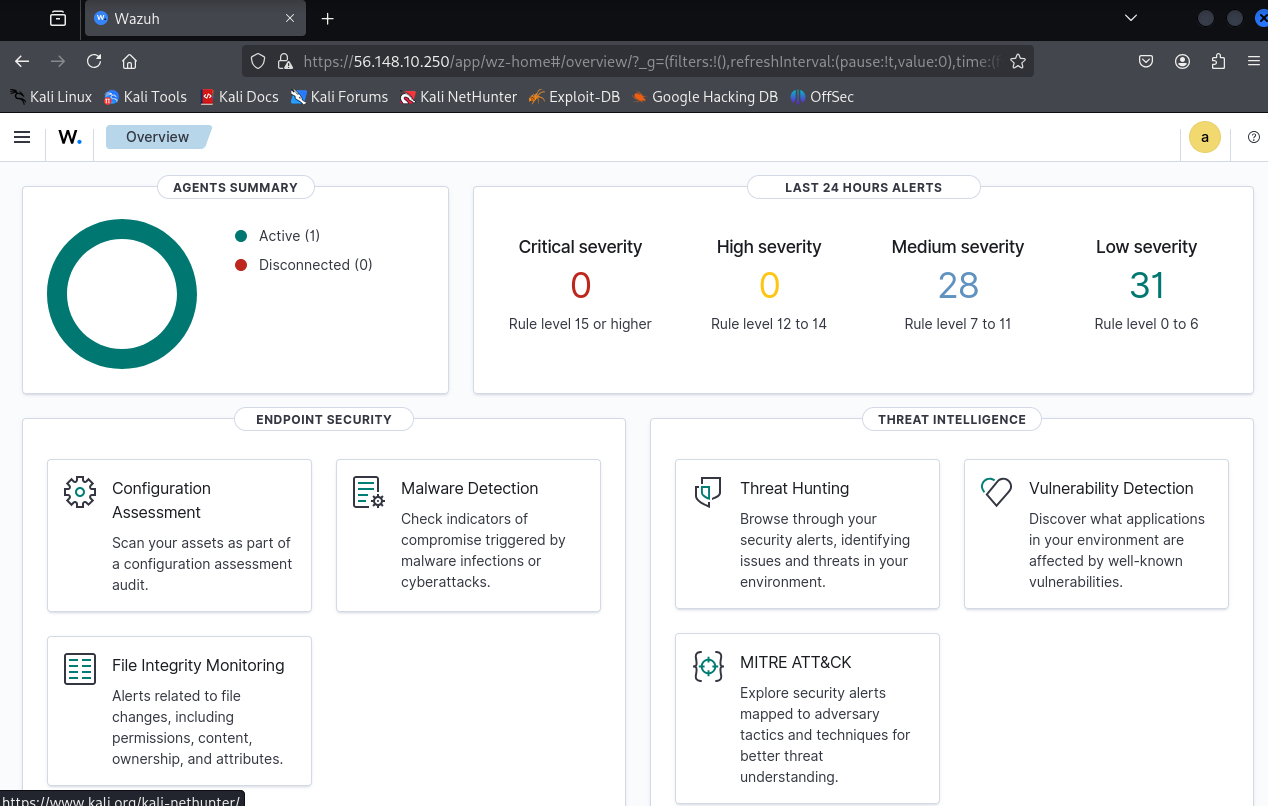The height and width of the screenshot is (806, 1268).
Task: Open the MITRE ATT&CK card title
Action: point(796,662)
